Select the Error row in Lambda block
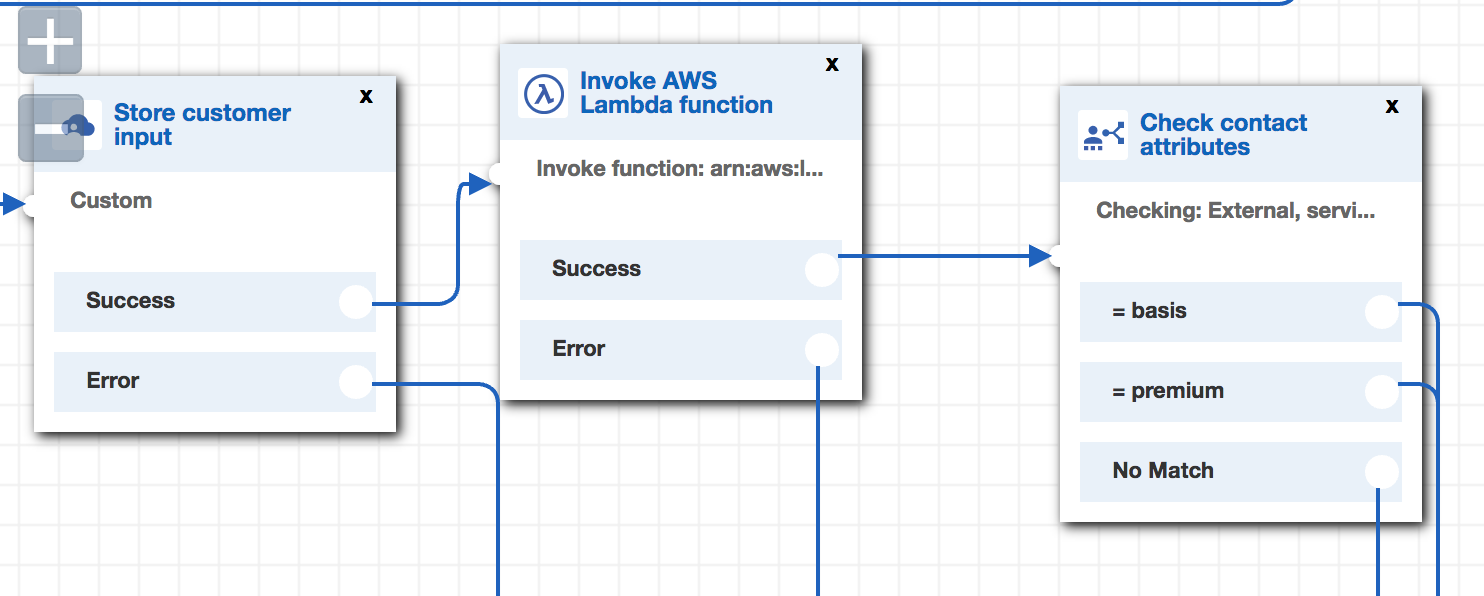 (x=680, y=350)
